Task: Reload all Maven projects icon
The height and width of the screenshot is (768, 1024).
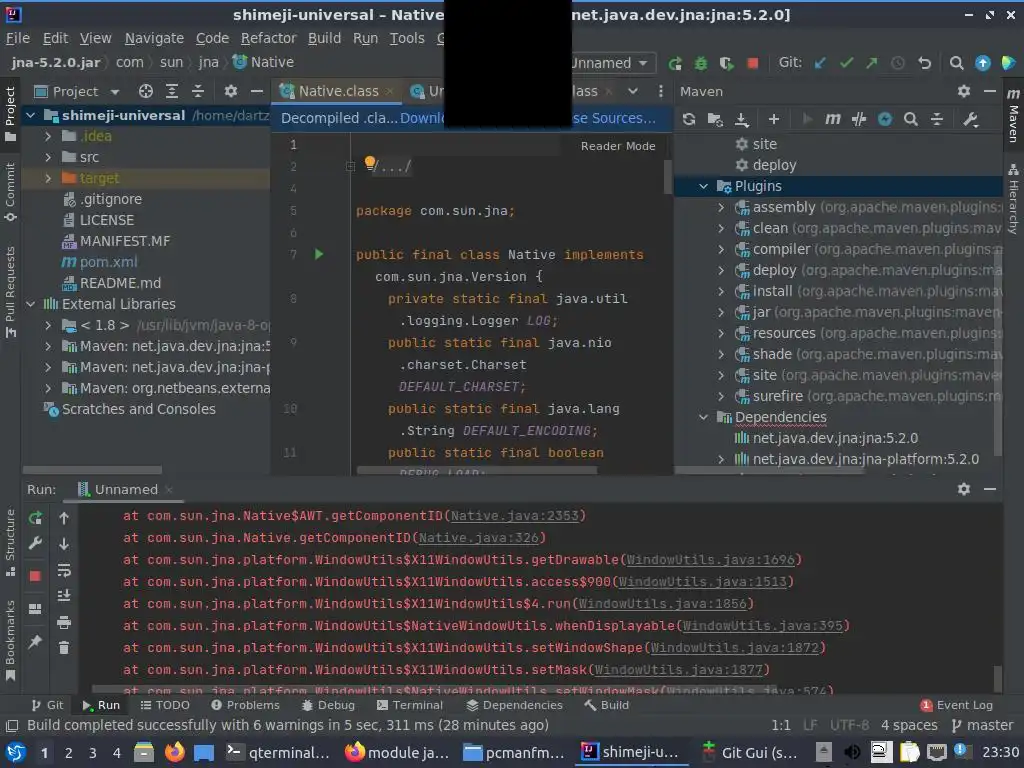Action: tap(689, 119)
